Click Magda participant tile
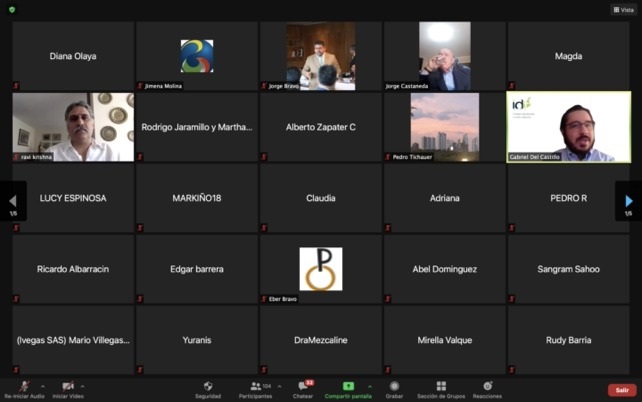The width and height of the screenshot is (642, 402). point(569,56)
